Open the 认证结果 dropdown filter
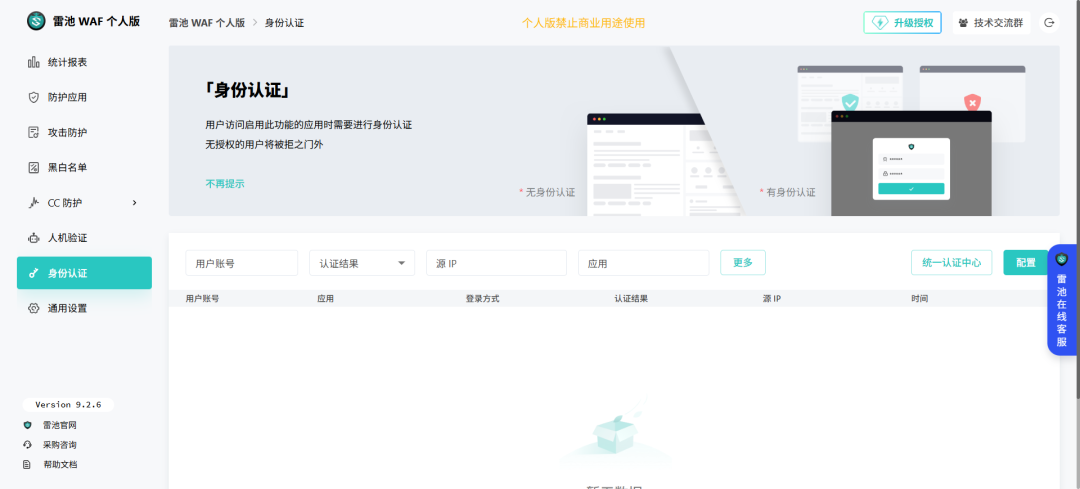 362,263
